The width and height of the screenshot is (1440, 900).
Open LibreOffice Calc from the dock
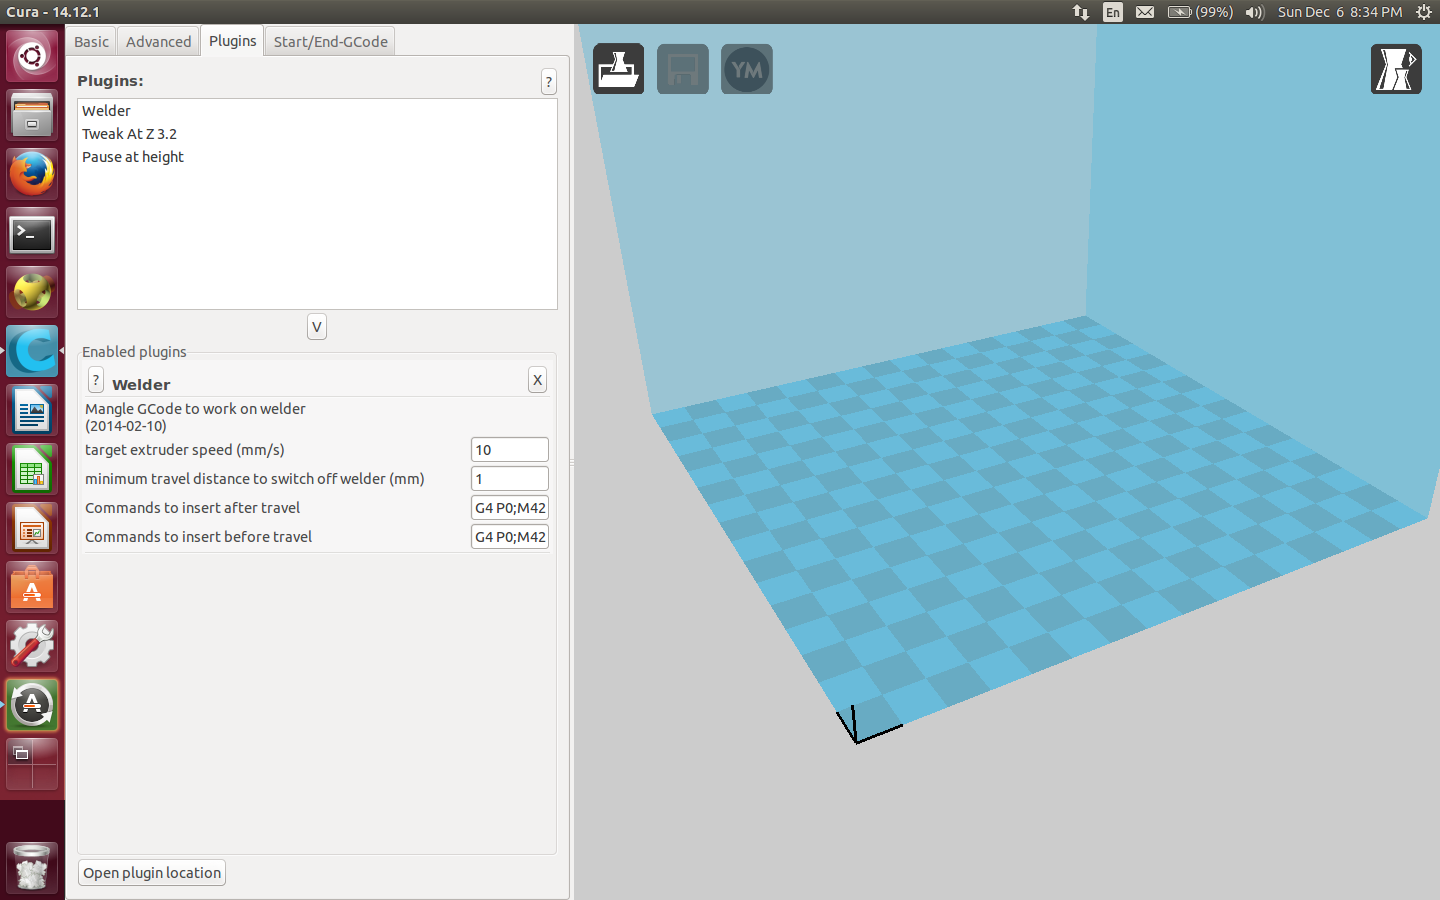[32, 470]
